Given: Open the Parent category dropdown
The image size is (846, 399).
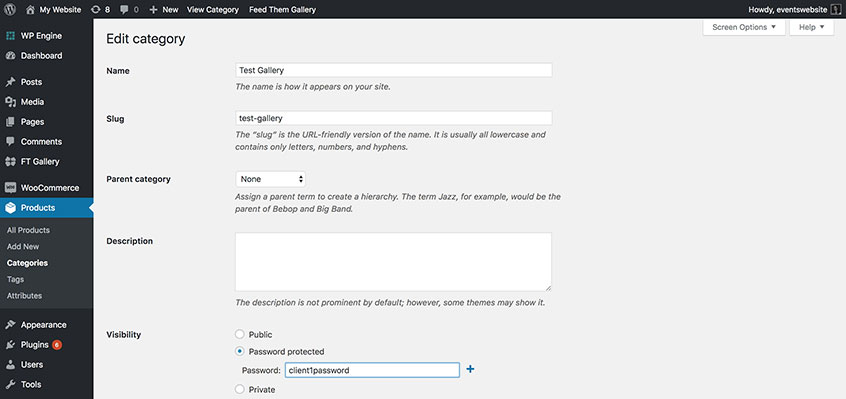Looking at the screenshot, I should (x=270, y=179).
